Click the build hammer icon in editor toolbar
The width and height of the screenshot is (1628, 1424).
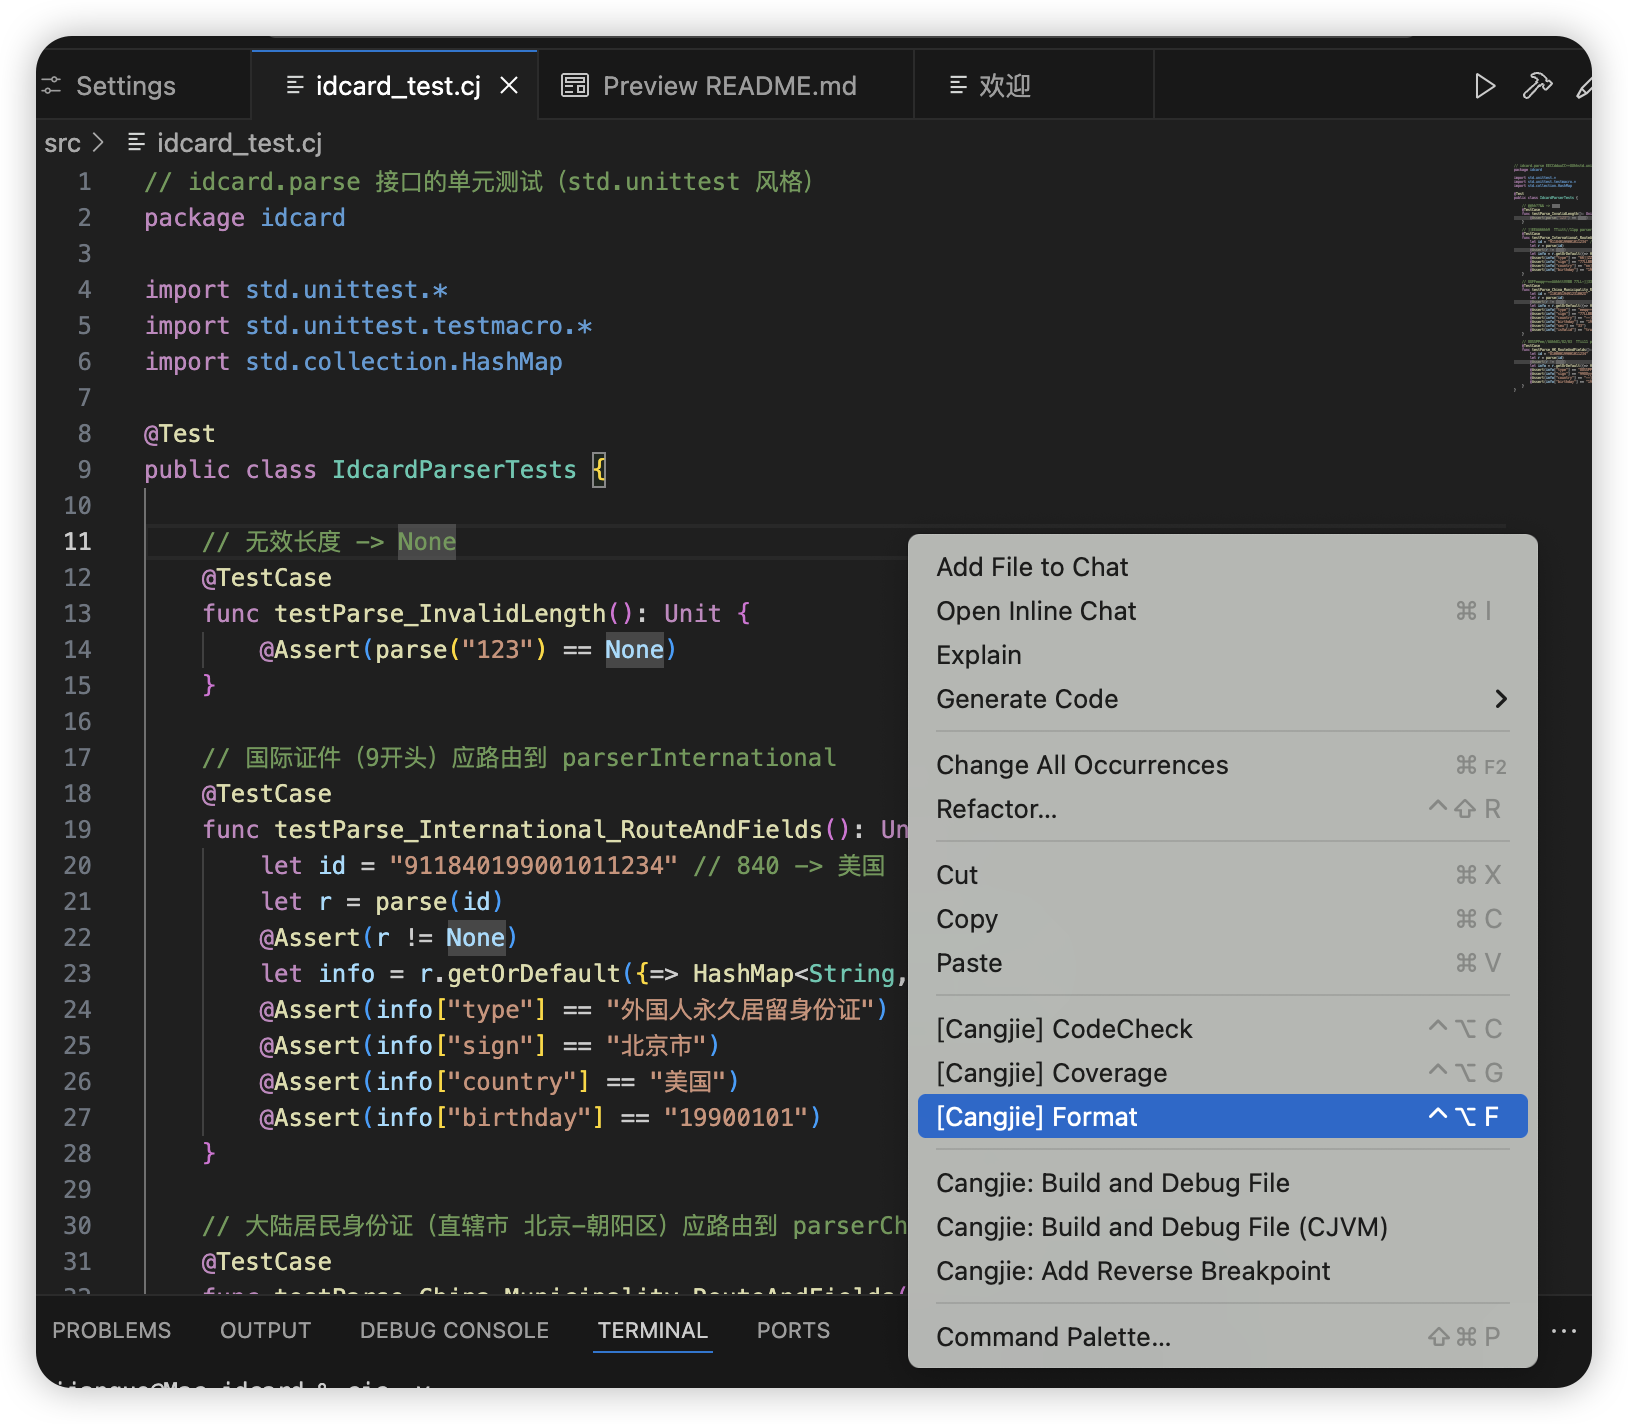[x=1537, y=86]
